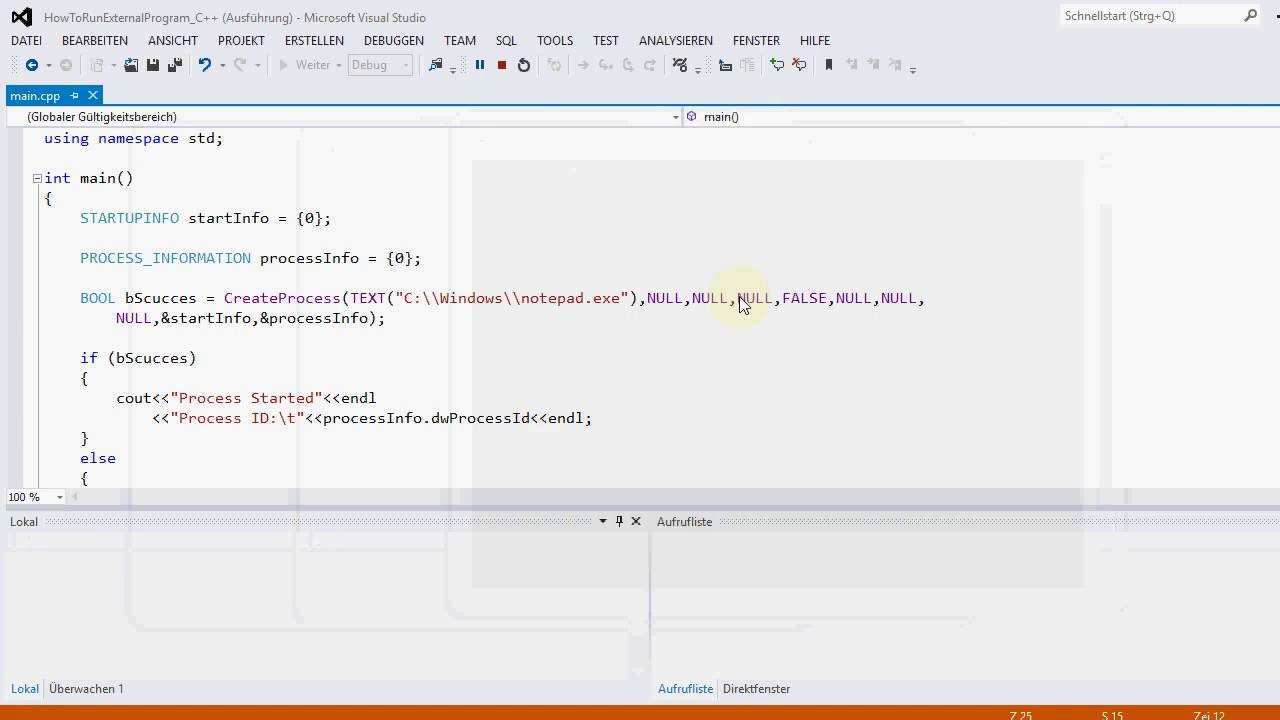Open the Globaler Gültigkeitsbereich scope dropdown
The height and width of the screenshot is (720, 1280).
(x=675, y=117)
